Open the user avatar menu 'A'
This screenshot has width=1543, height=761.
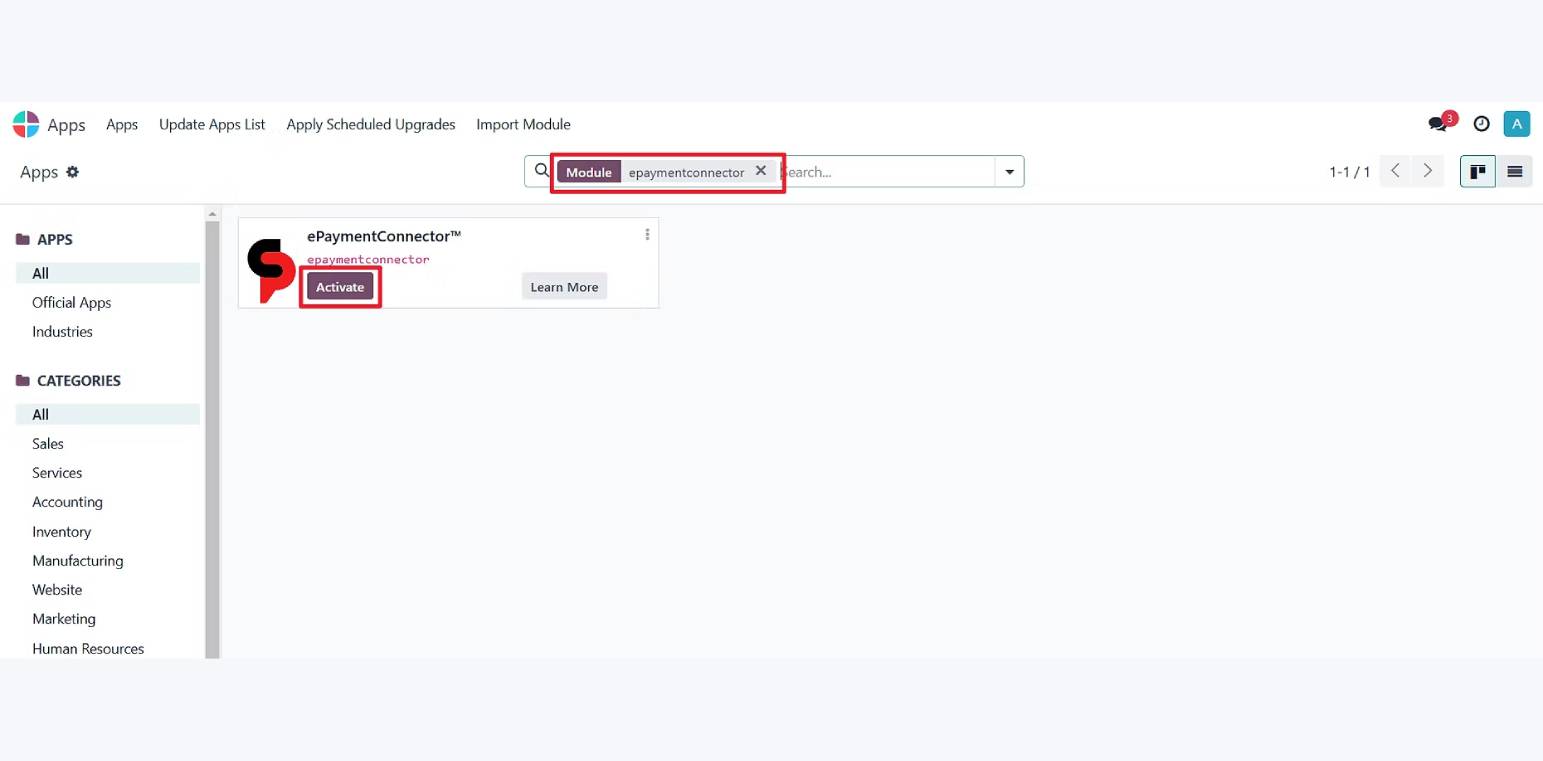click(x=1517, y=124)
